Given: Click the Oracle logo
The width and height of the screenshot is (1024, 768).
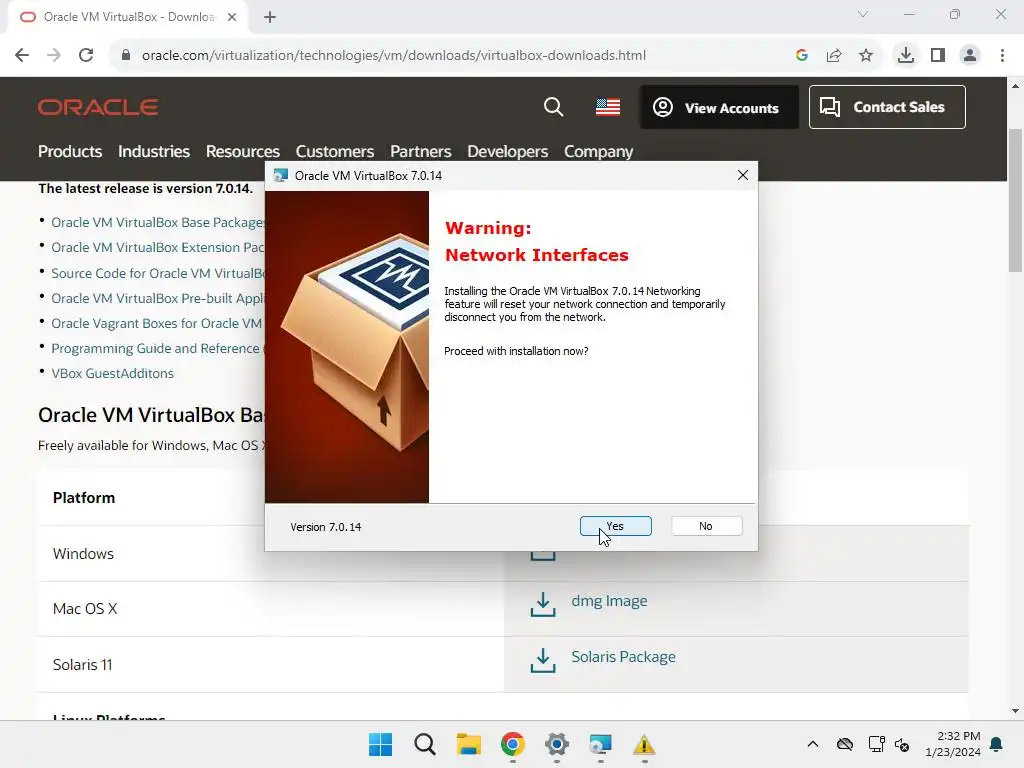Looking at the screenshot, I should click(98, 106).
